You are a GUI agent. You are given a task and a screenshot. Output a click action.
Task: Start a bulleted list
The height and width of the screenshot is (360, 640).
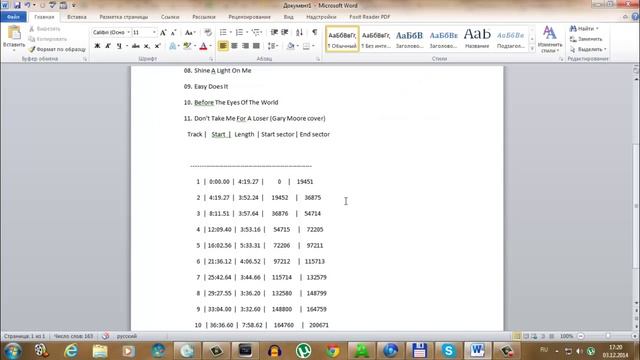pyautogui.click(x=223, y=32)
